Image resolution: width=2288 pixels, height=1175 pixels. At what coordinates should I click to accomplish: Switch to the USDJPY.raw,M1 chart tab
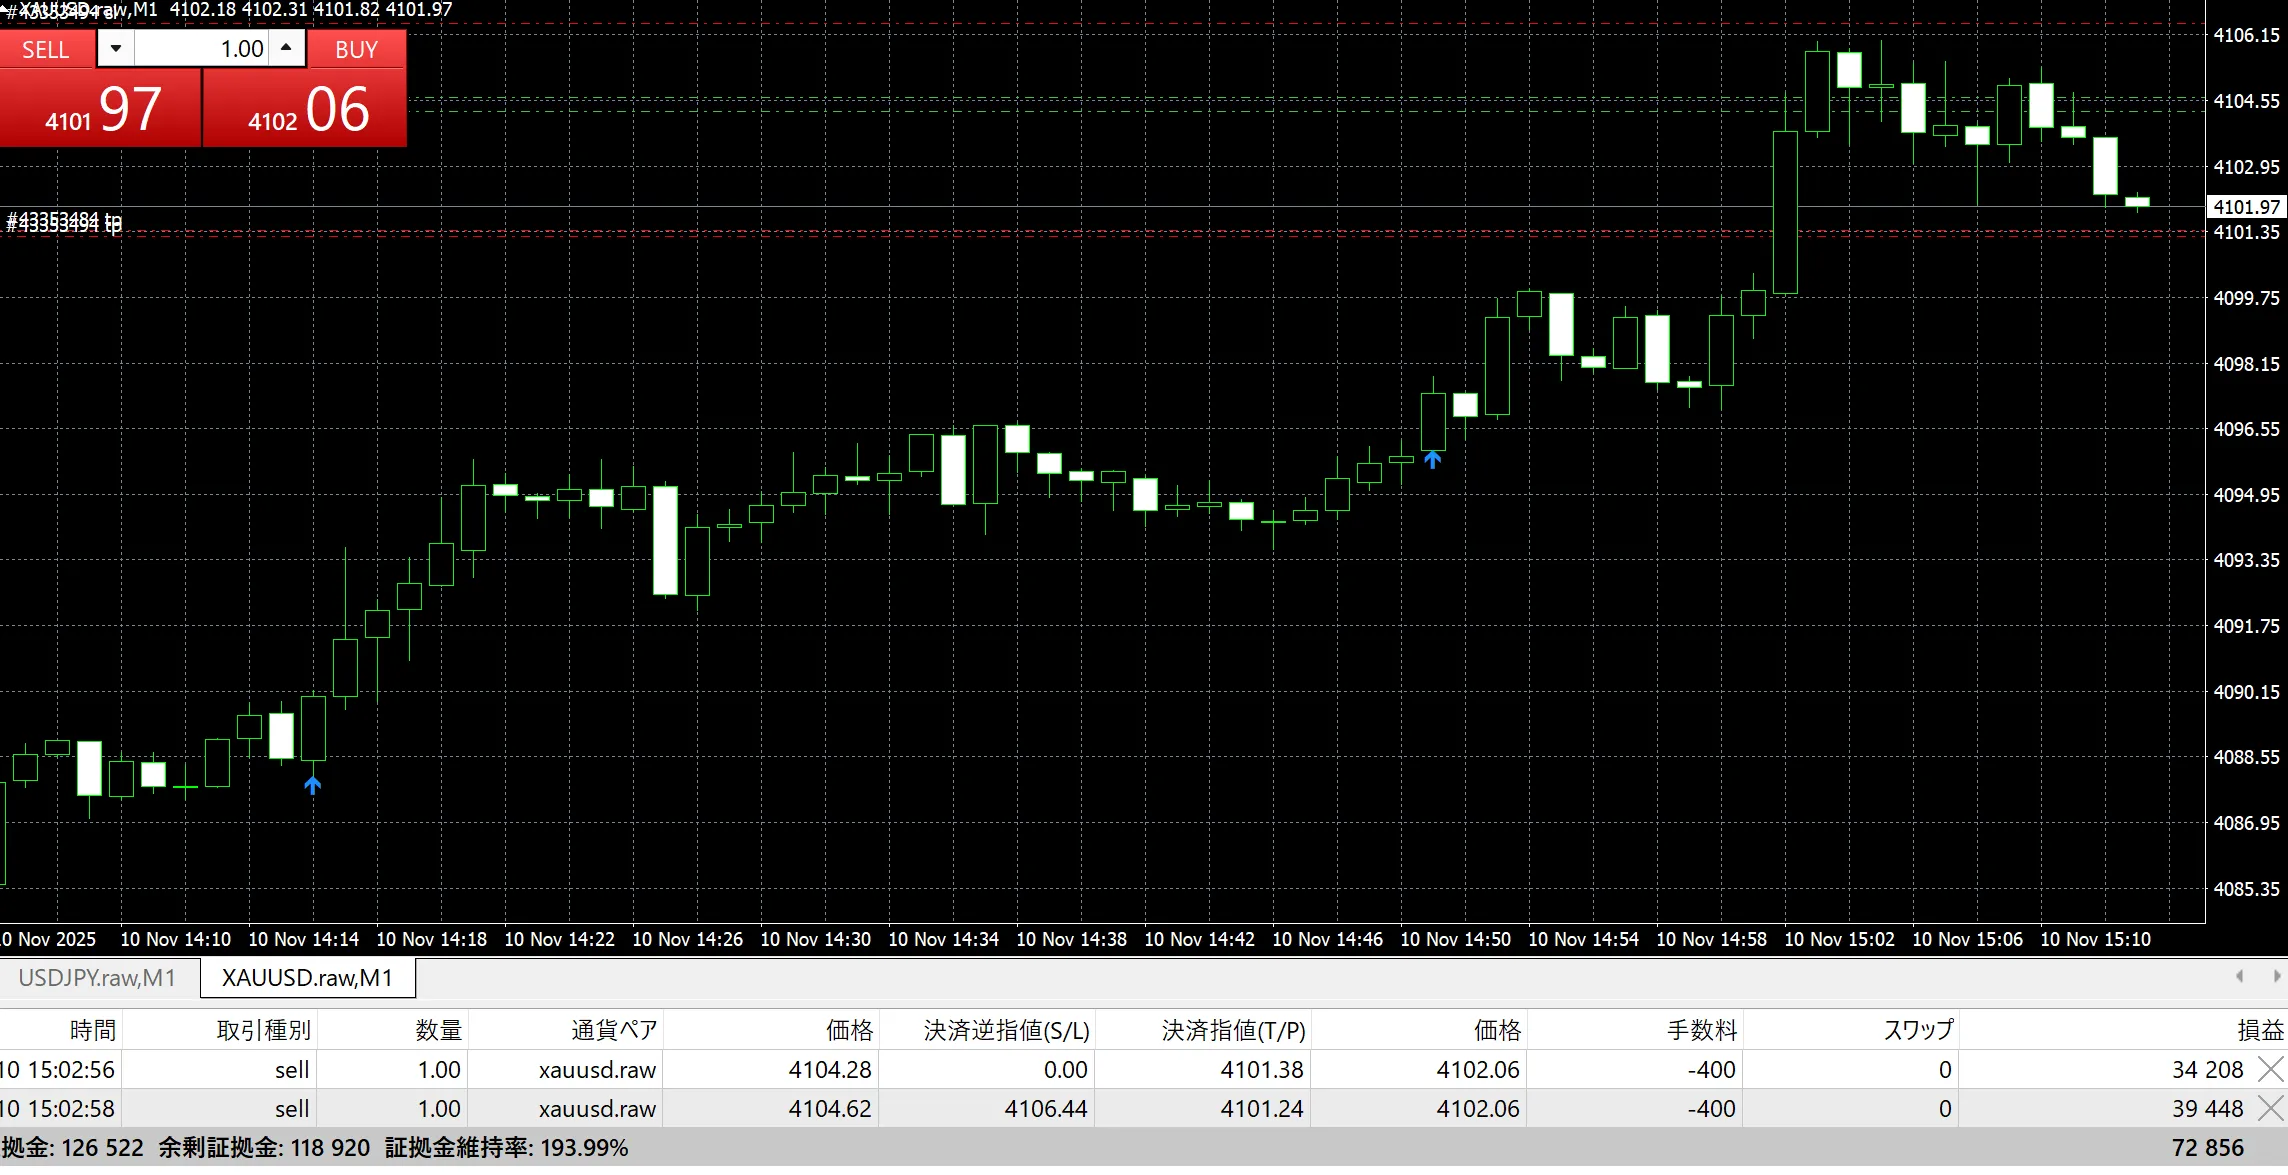pos(97,978)
